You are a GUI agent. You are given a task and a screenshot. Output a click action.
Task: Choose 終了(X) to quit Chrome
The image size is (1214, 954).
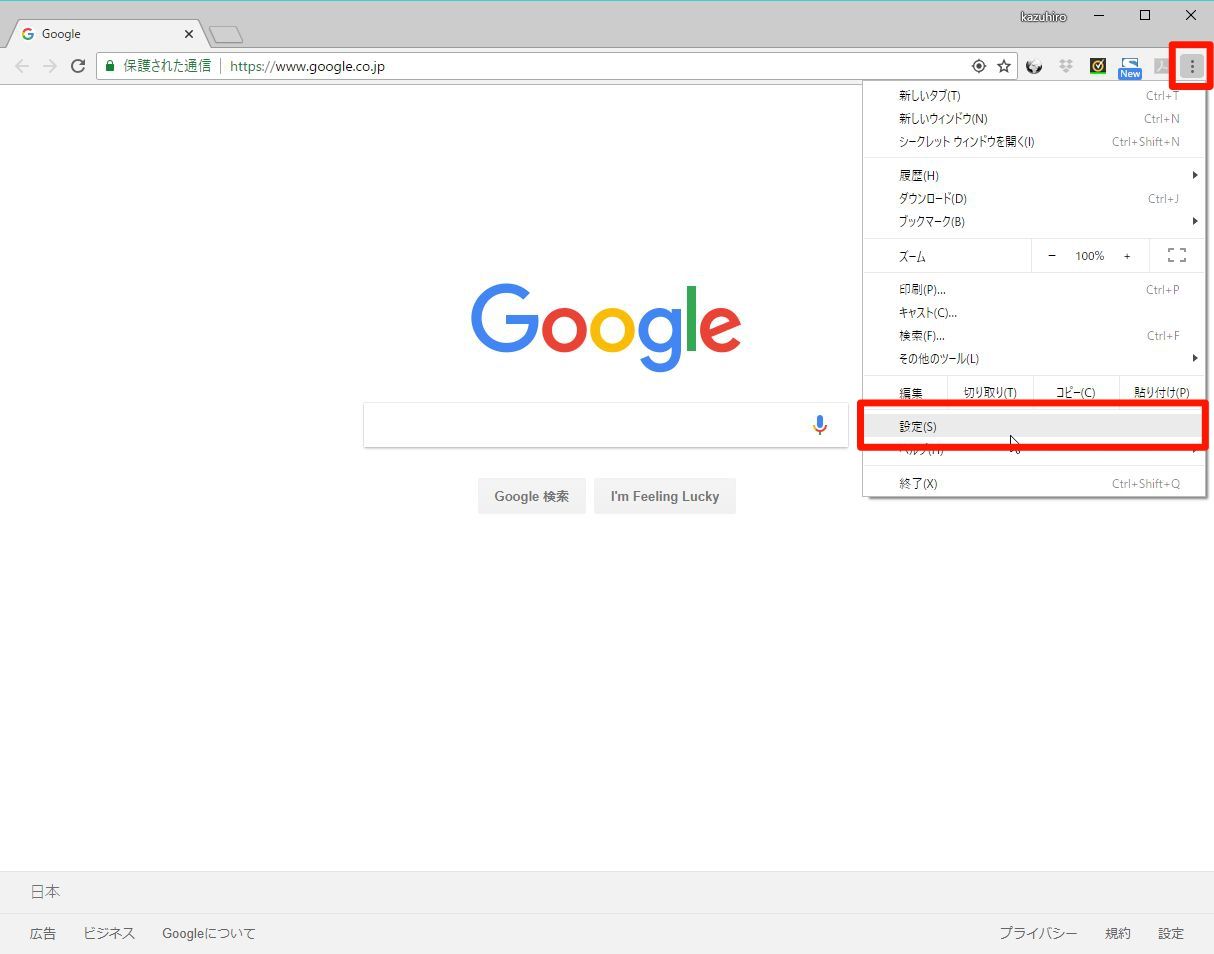1035,484
